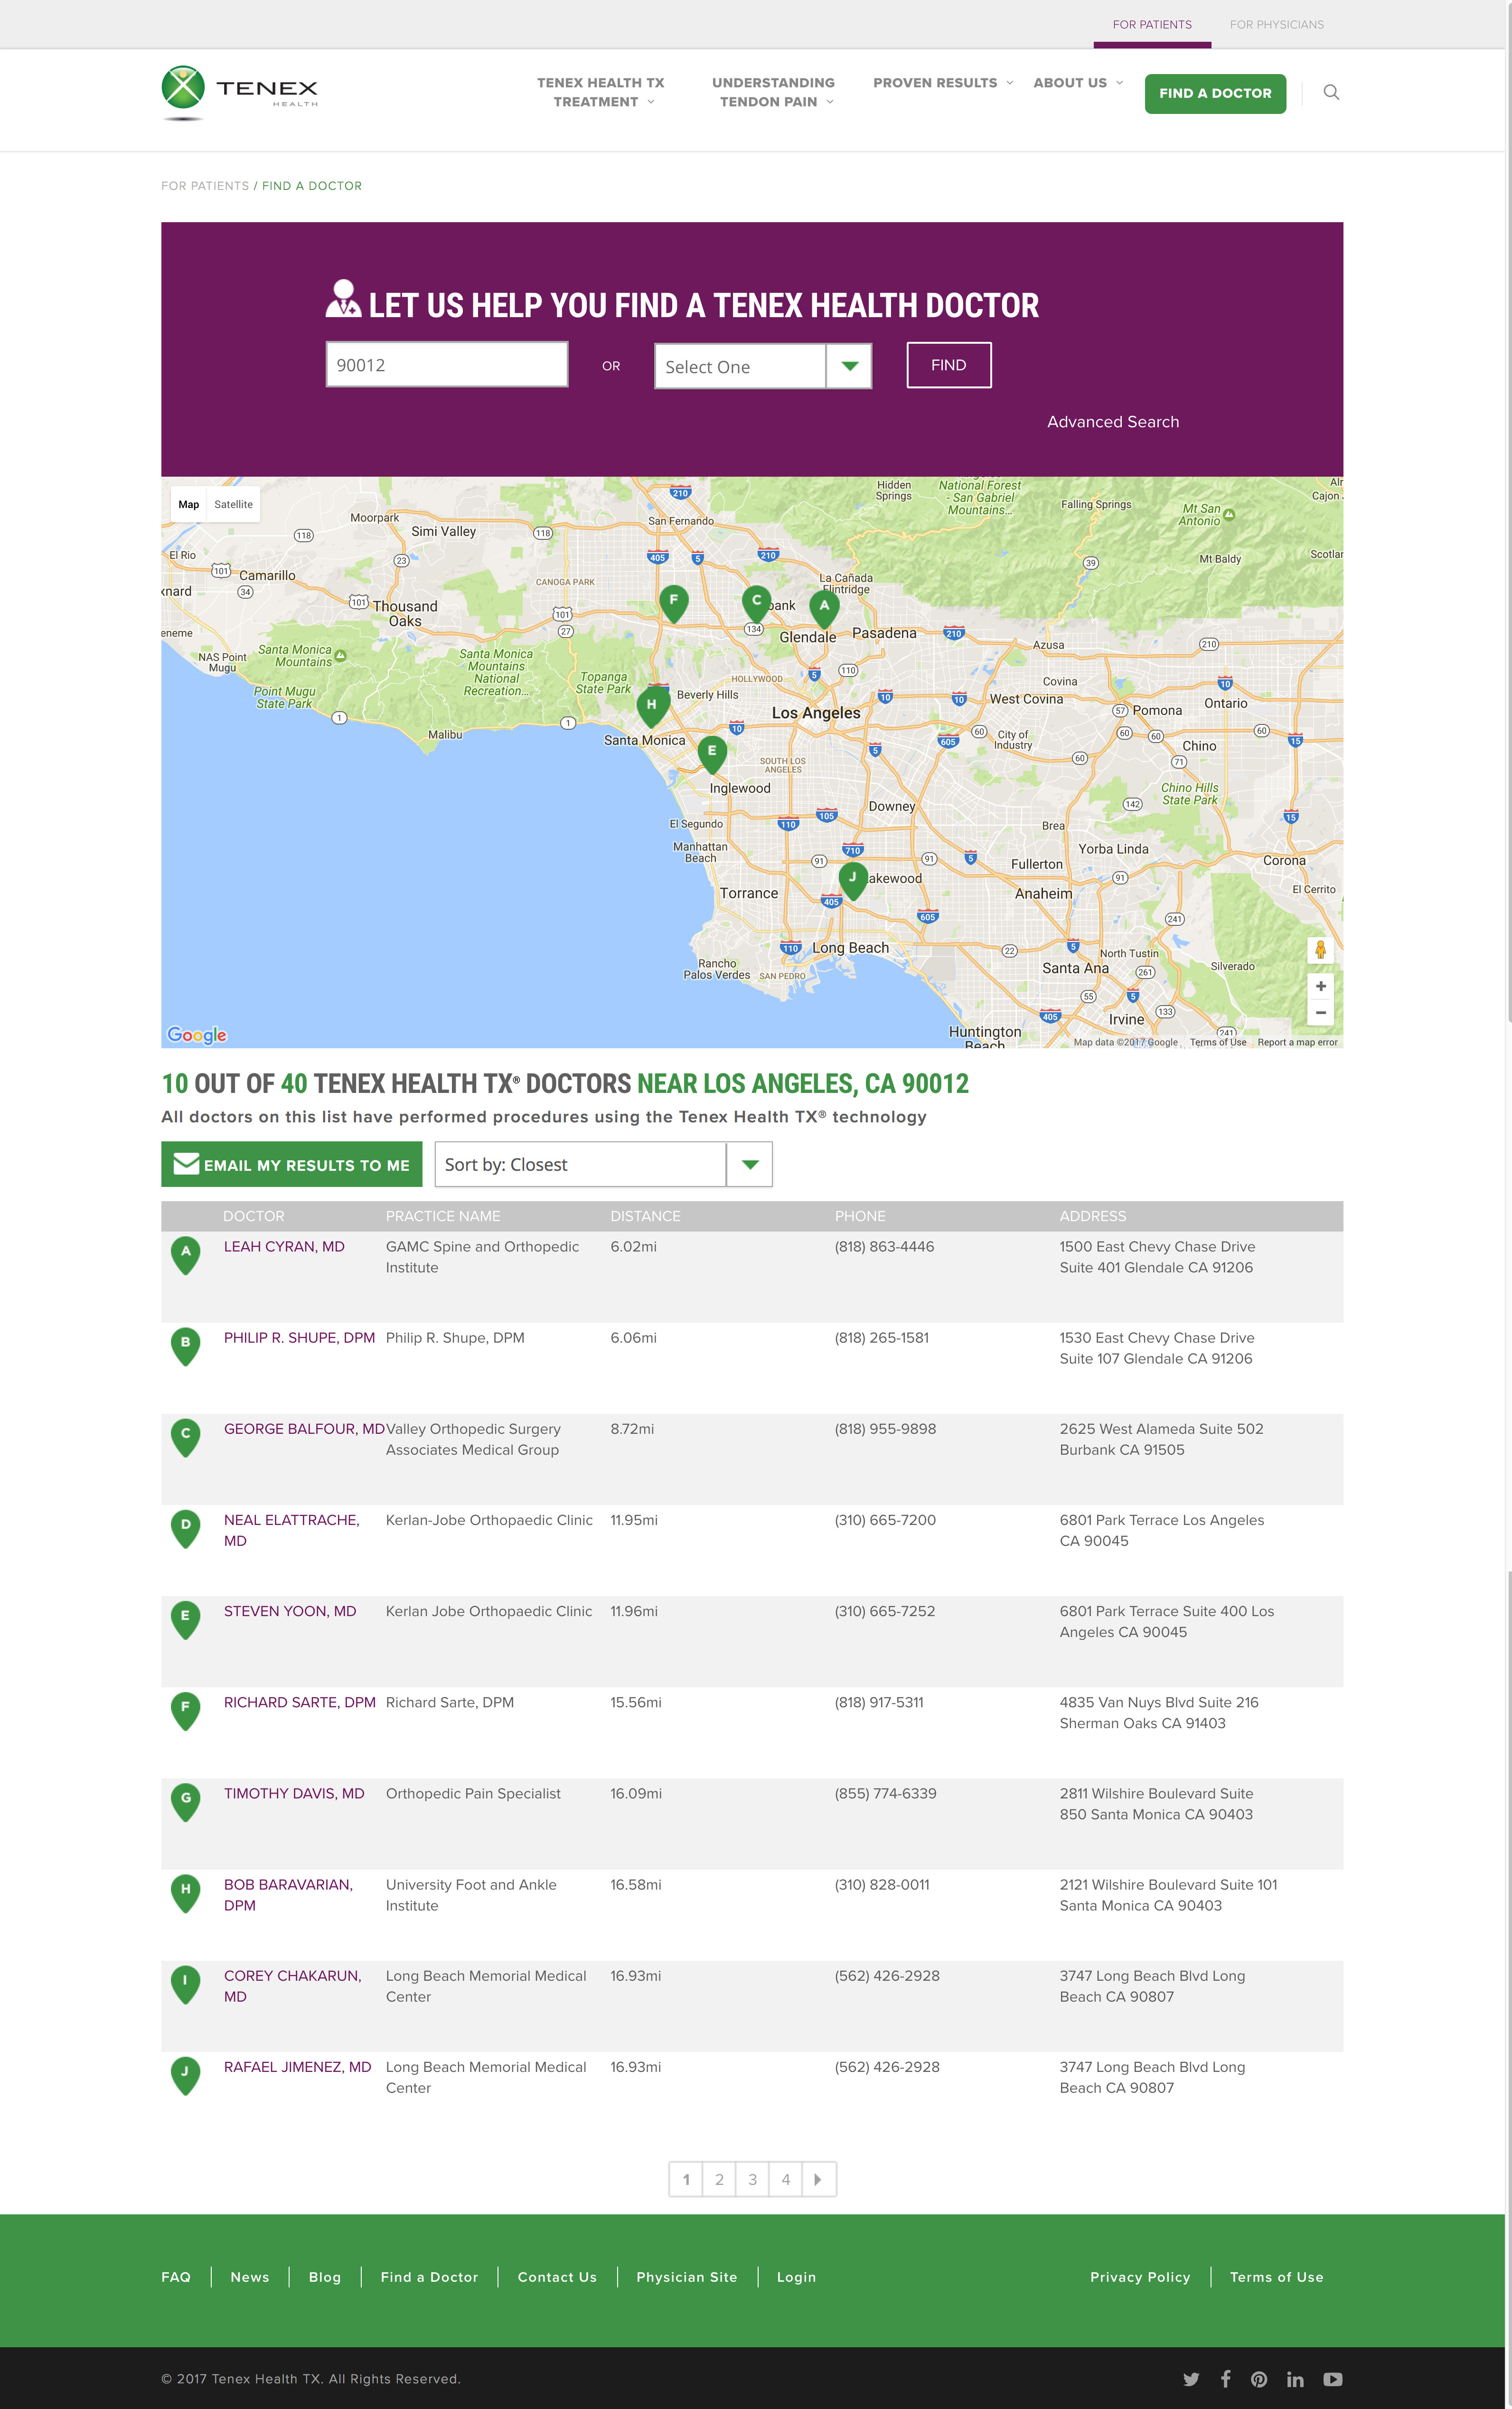This screenshot has width=1512, height=2409.
Task: Switch map to Satellite view
Action: coord(233,504)
